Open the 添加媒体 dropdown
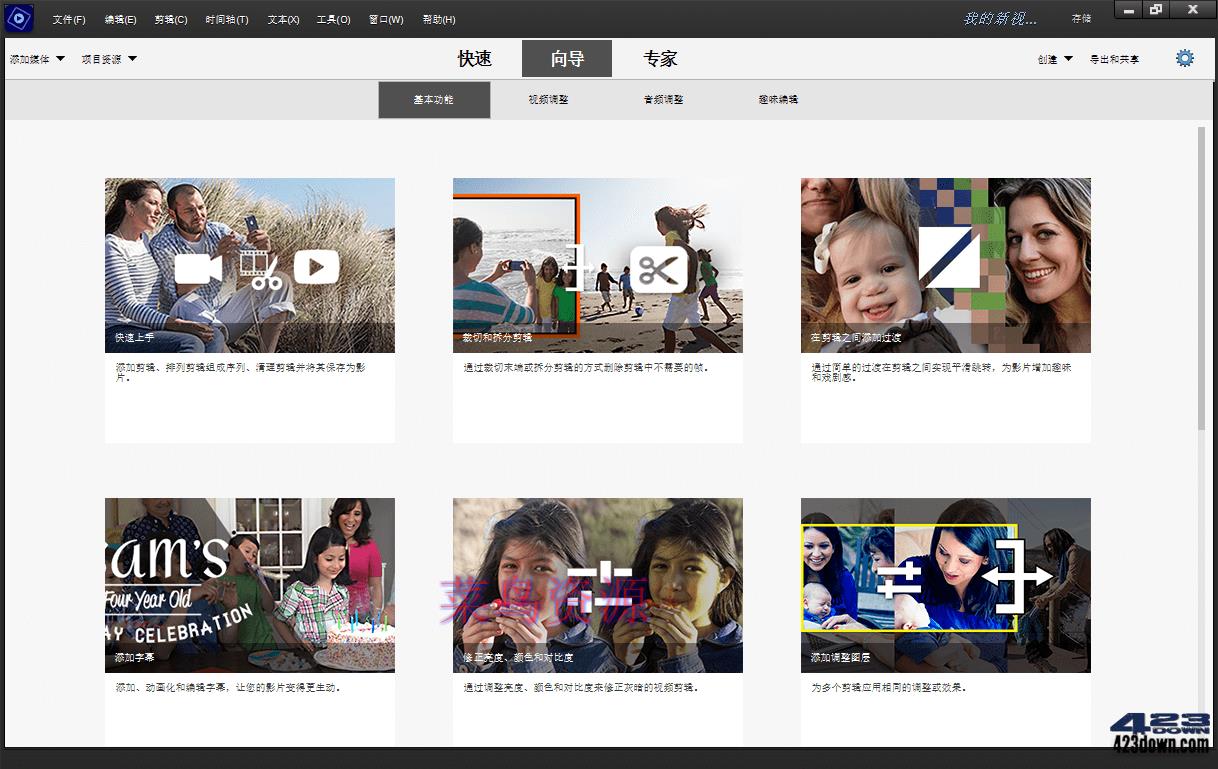Image resolution: width=1218 pixels, height=769 pixels. 36,59
